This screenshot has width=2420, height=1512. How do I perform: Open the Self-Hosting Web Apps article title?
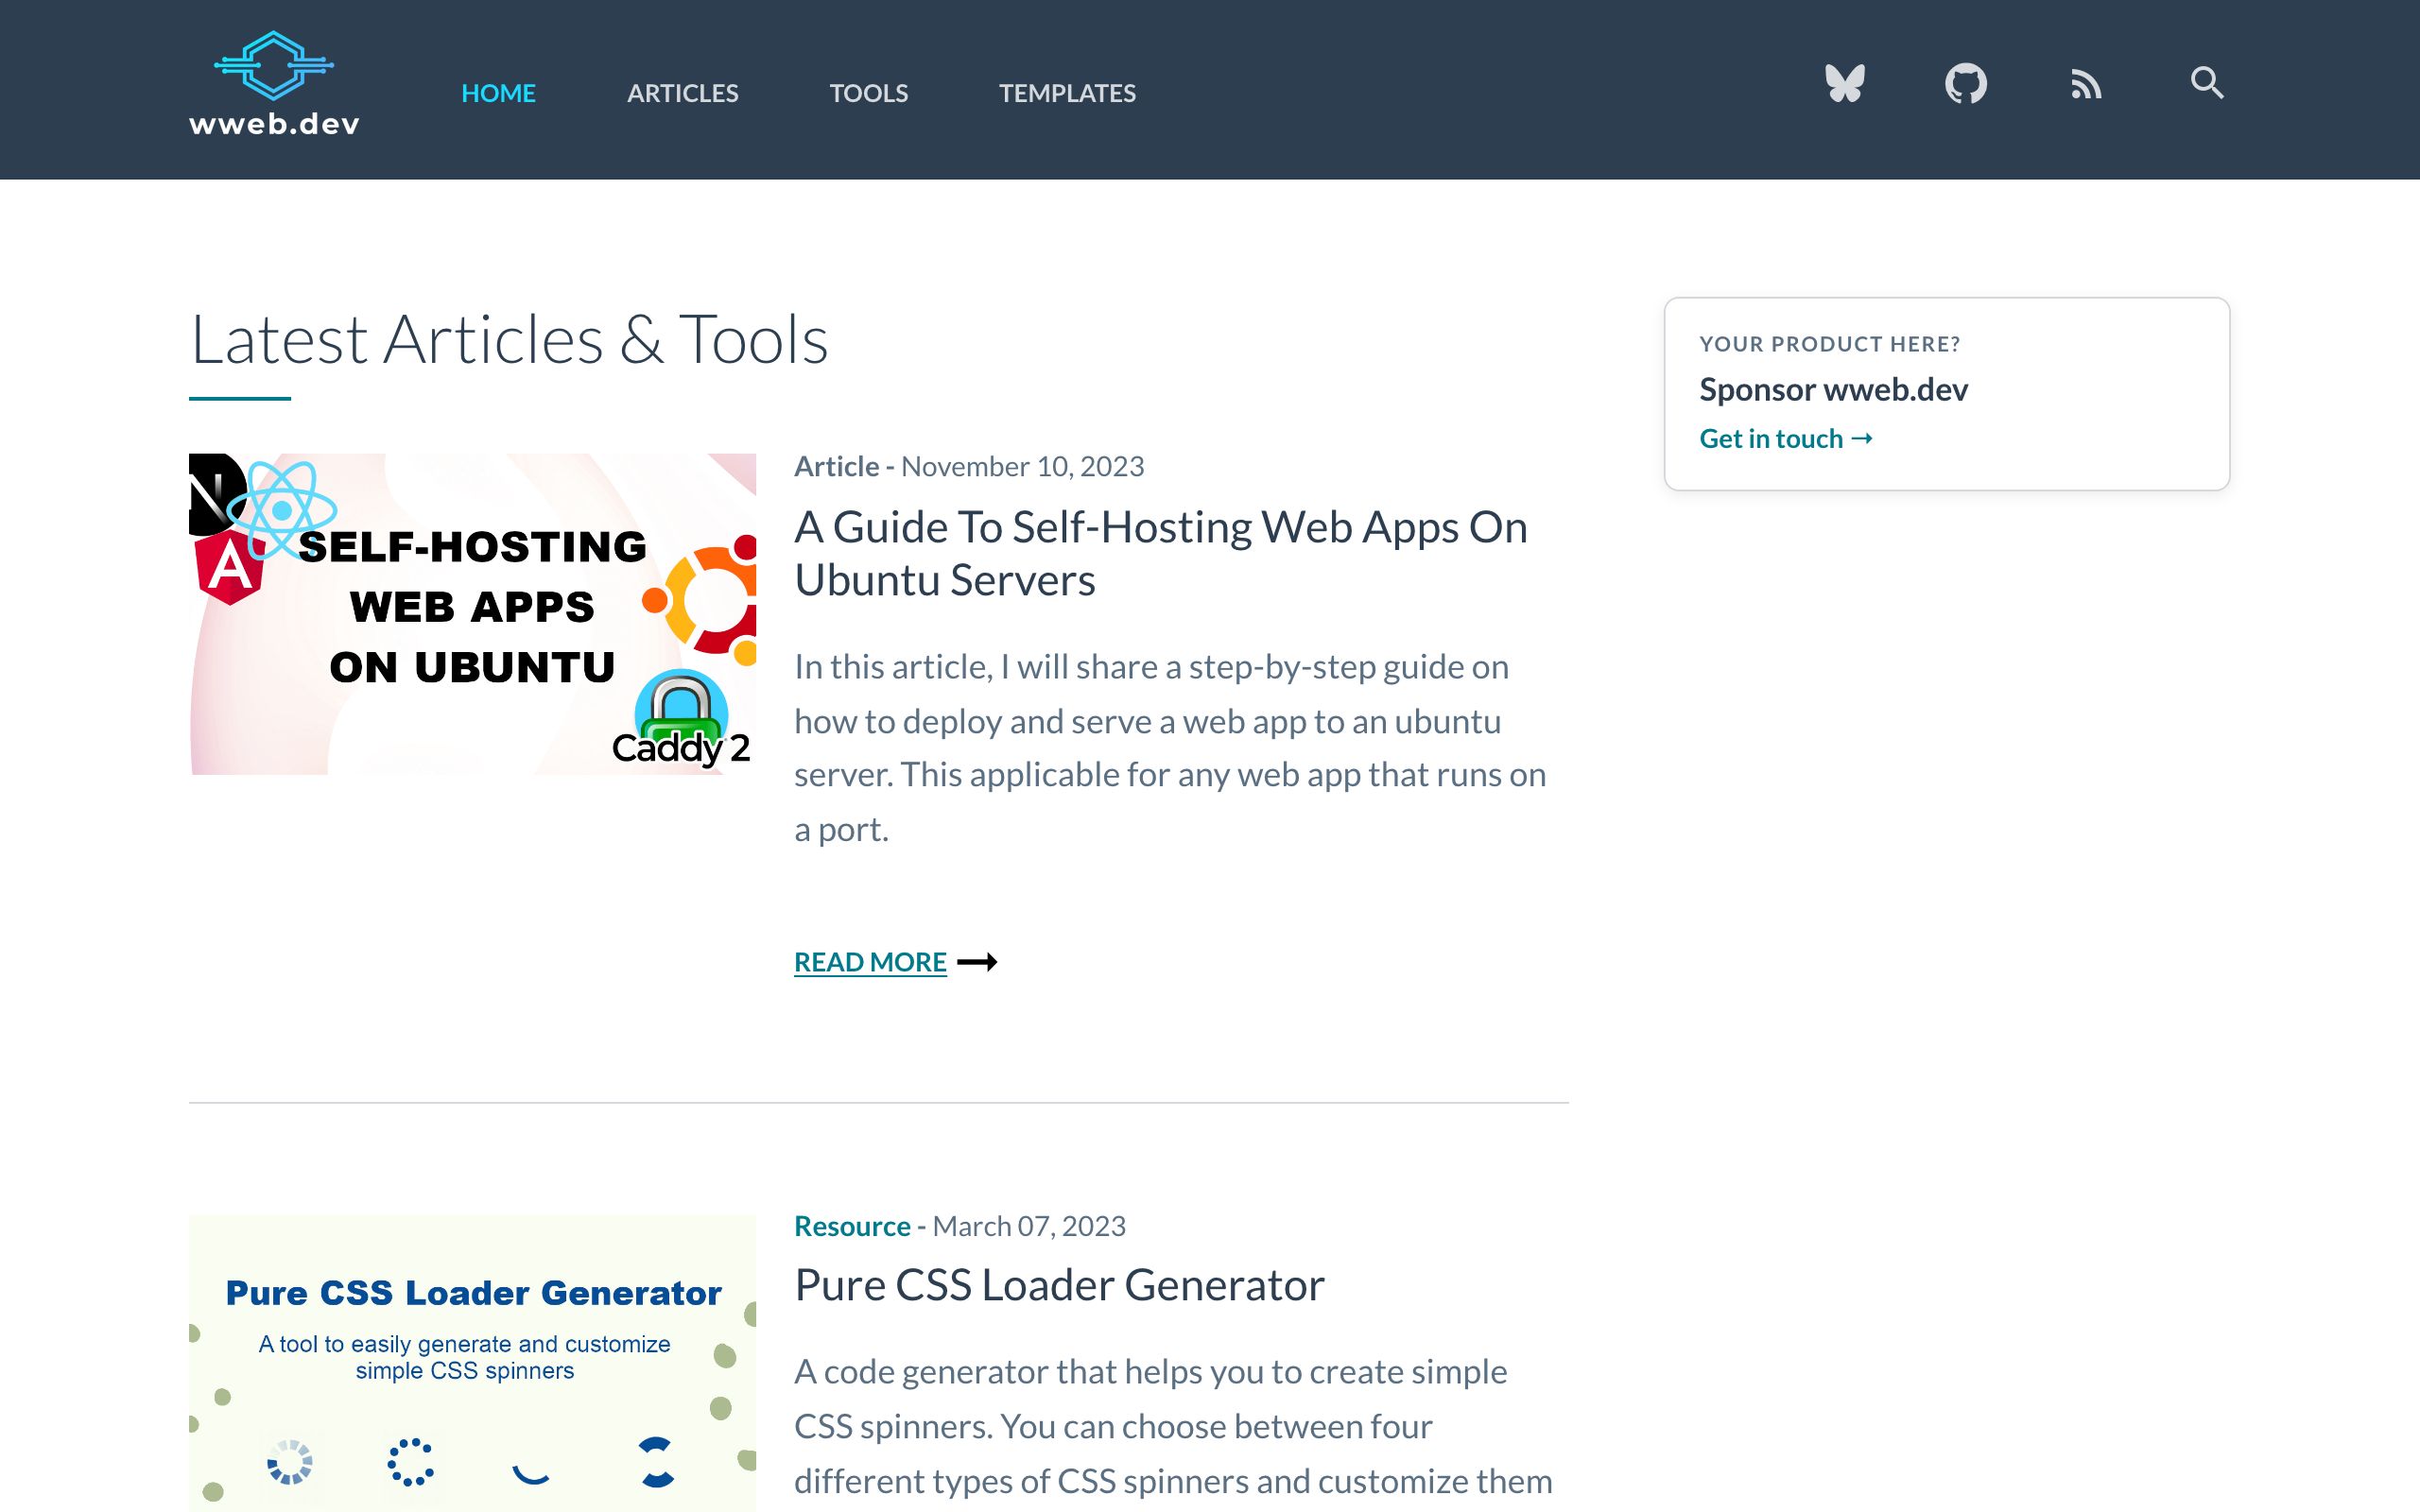click(1161, 553)
